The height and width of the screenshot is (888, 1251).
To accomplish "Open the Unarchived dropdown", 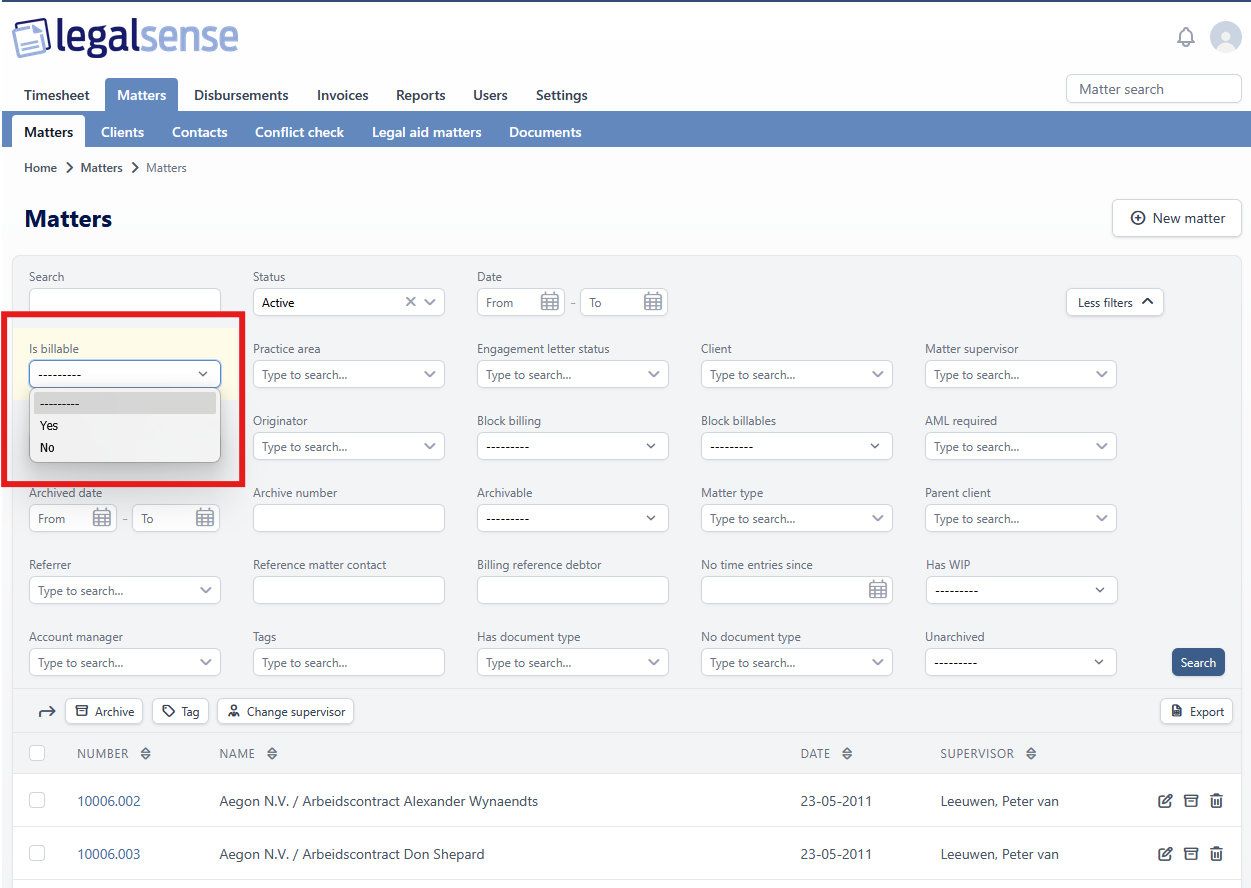I will (1021, 662).
